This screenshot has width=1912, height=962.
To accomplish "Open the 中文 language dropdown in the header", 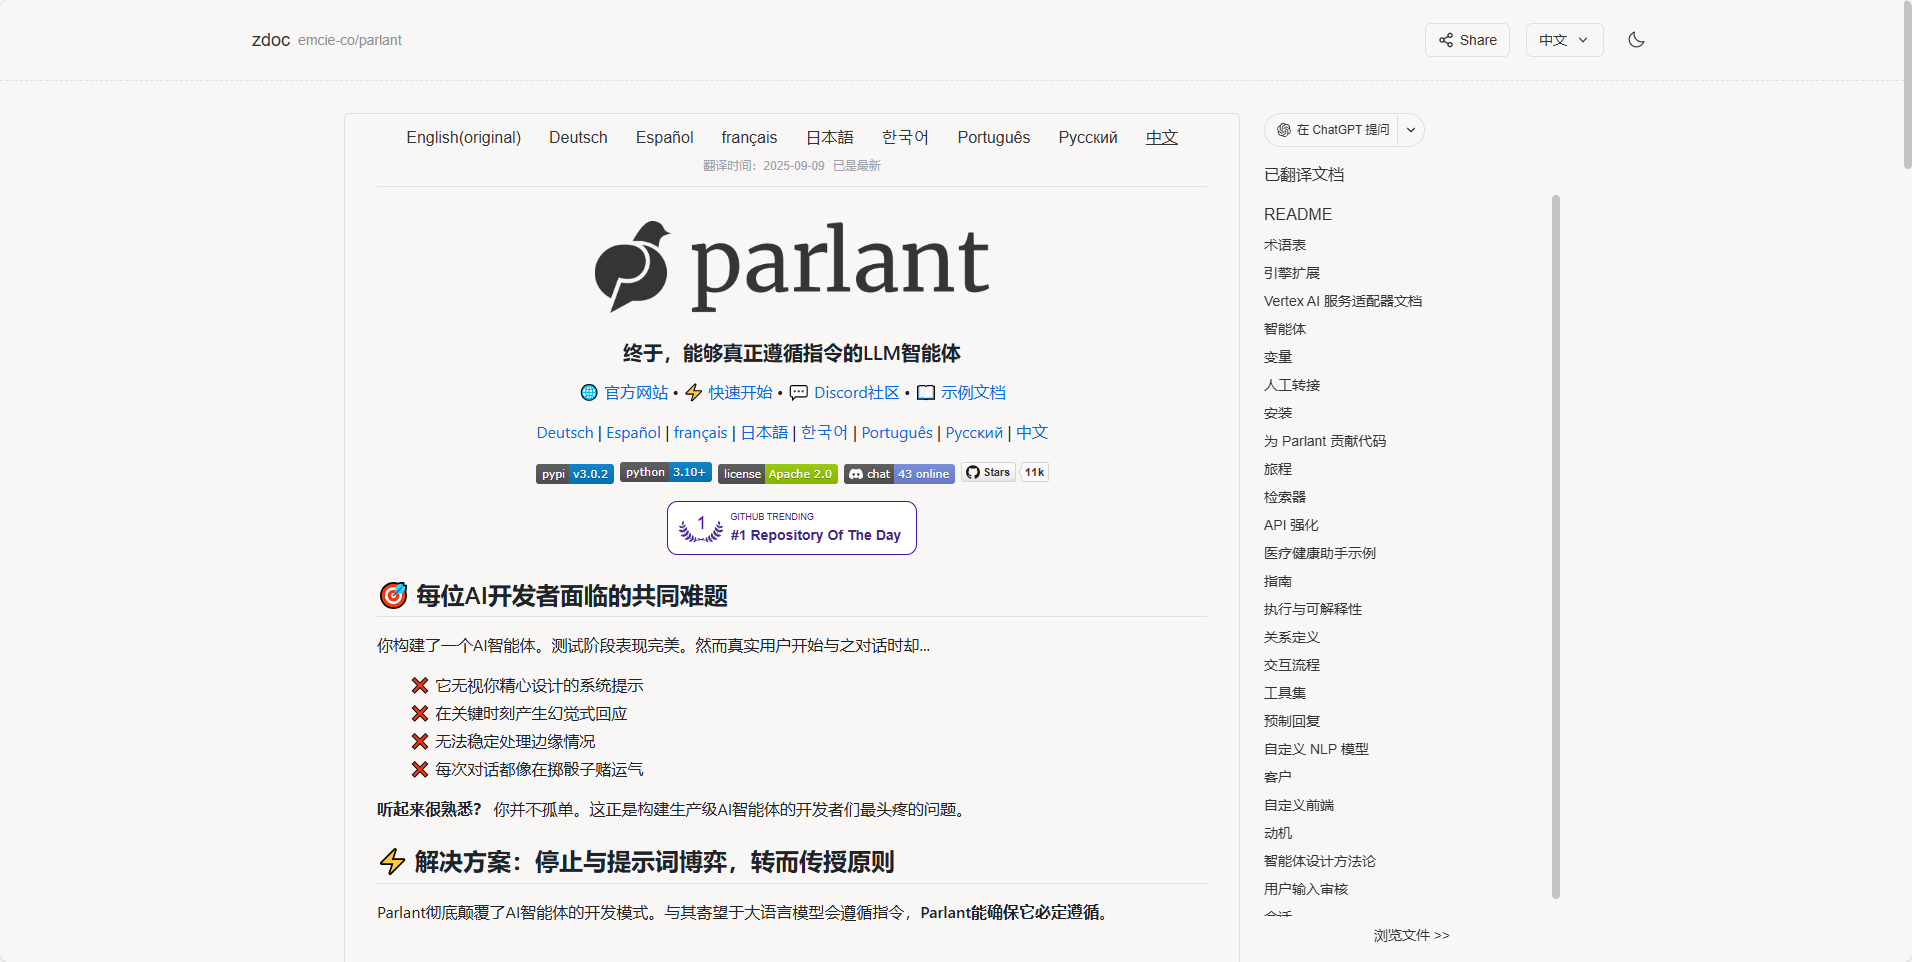I will pyautogui.click(x=1564, y=40).
